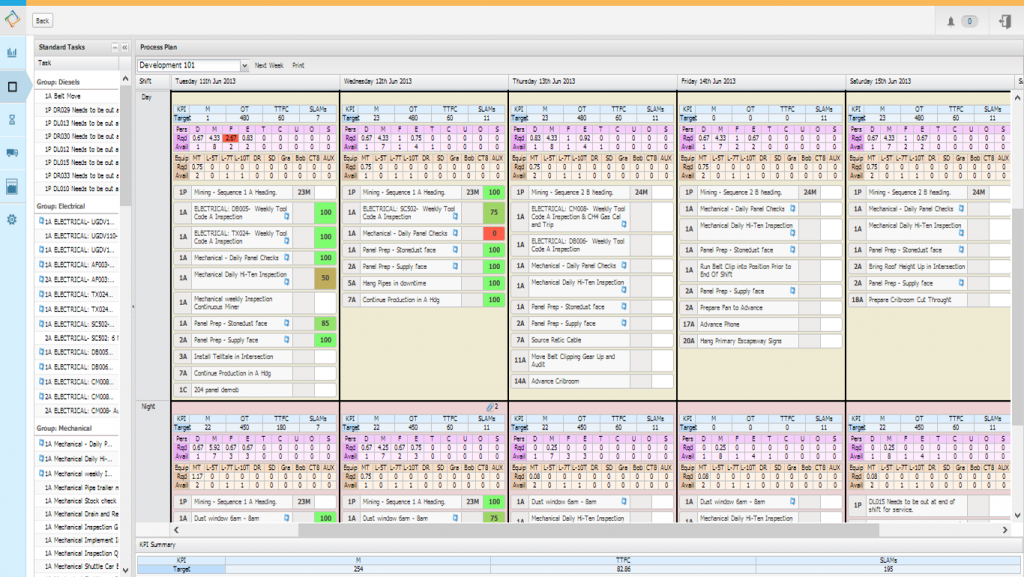Click the Task column header
Image resolution: width=1024 pixels, height=577 pixels.
tap(77, 63)
